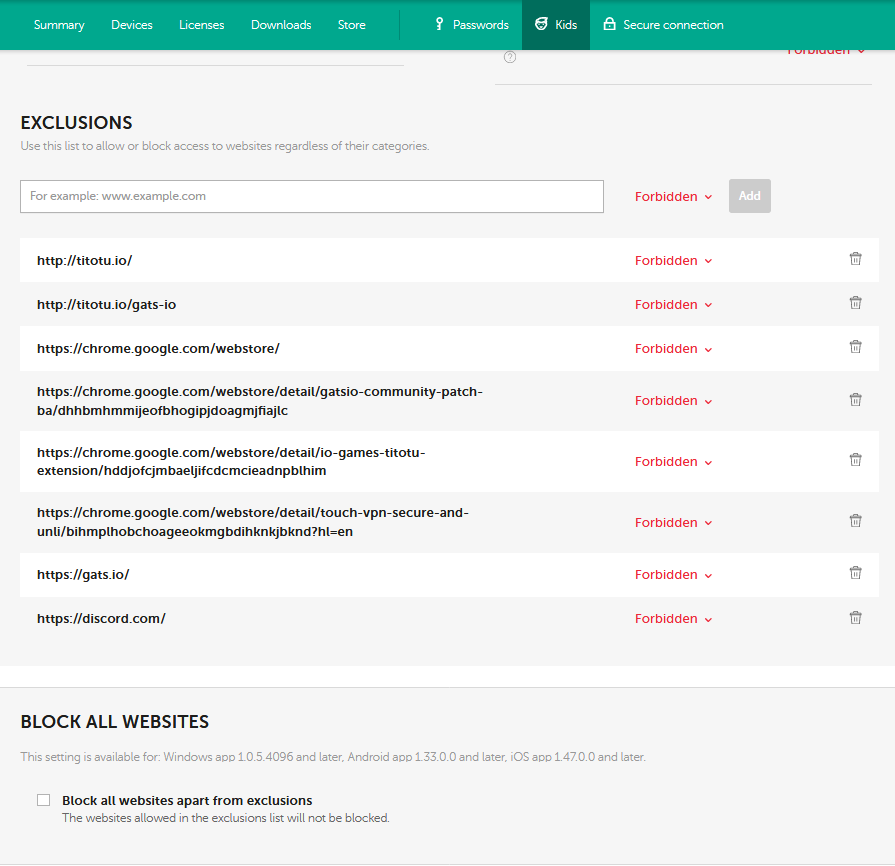Screen dimensions: 895x866
Task: Remove the titotu.io/gats-io exclusion with trash icon
Action: pos(855,303)
